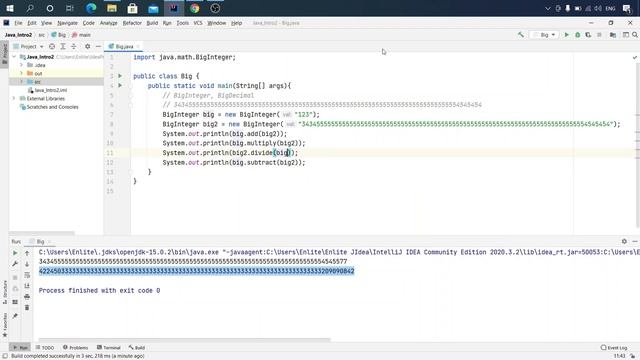
Task: Open the Navigate menu
Action: (67, 23)
